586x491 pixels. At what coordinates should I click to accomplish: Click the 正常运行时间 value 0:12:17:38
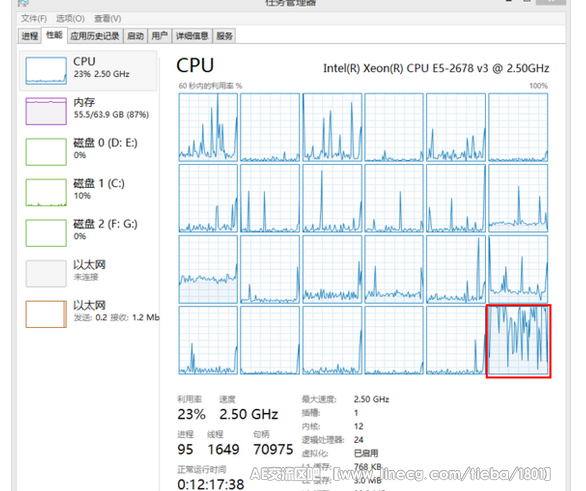210,485
